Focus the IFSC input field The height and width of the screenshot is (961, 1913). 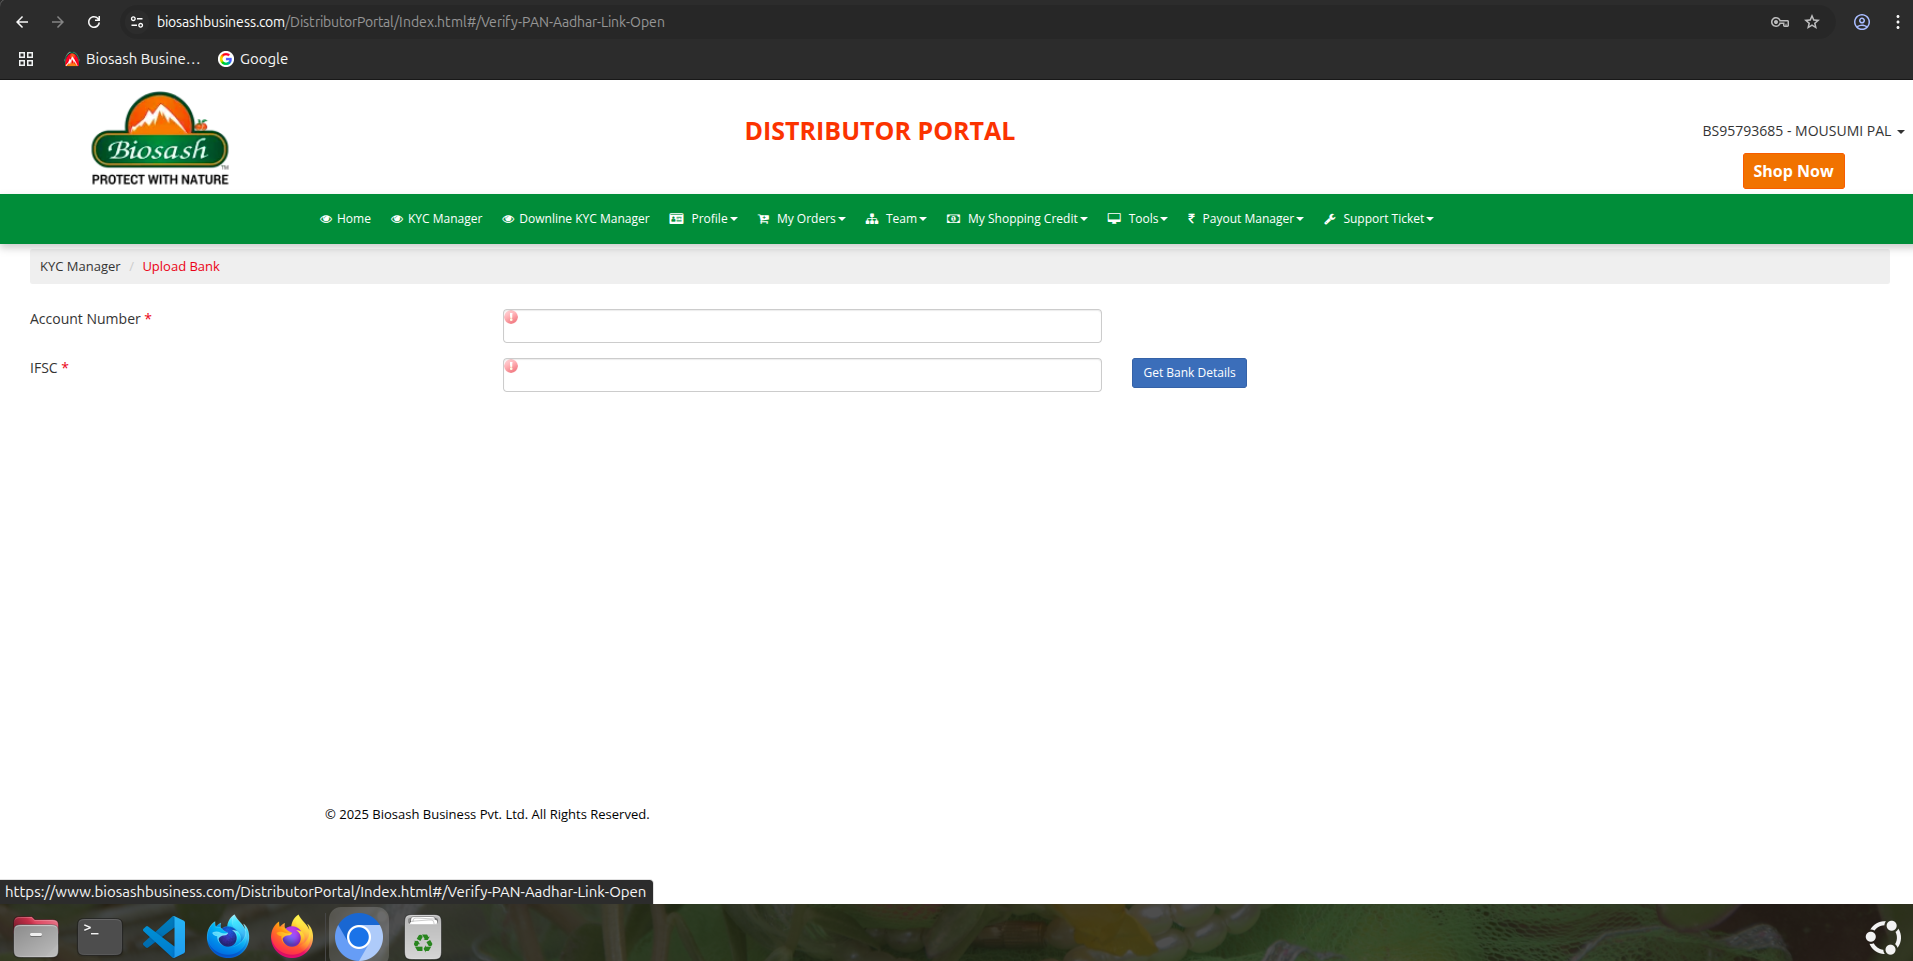(802, 375)
